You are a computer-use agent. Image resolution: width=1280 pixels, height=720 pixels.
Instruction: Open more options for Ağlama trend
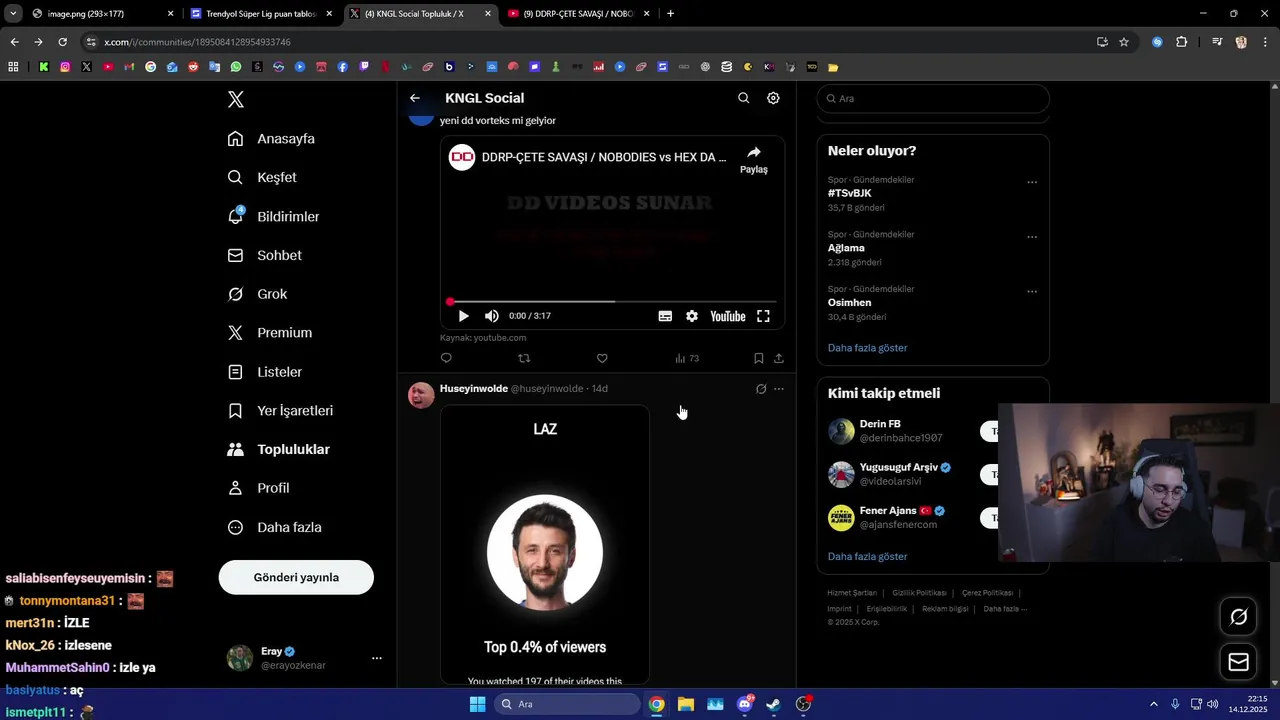(1032, 238)
